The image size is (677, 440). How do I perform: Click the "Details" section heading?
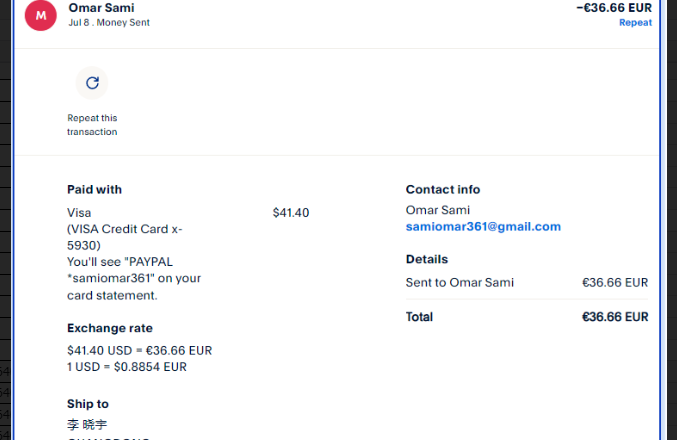coord(426,259)
